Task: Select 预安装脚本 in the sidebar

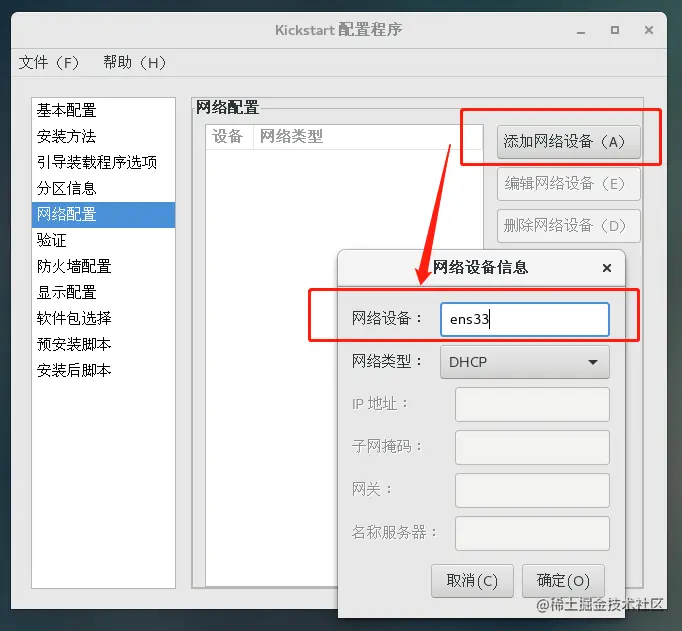Action: click(x=104, y=345)
